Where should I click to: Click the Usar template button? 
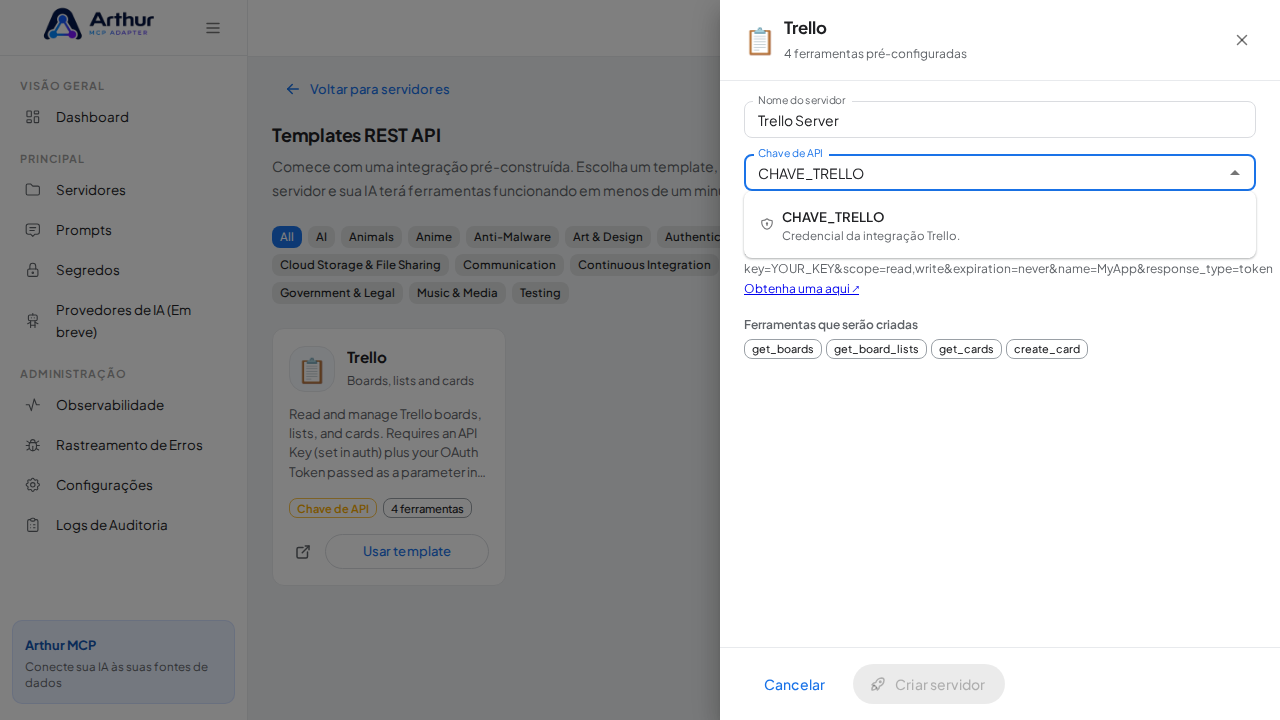407,552
